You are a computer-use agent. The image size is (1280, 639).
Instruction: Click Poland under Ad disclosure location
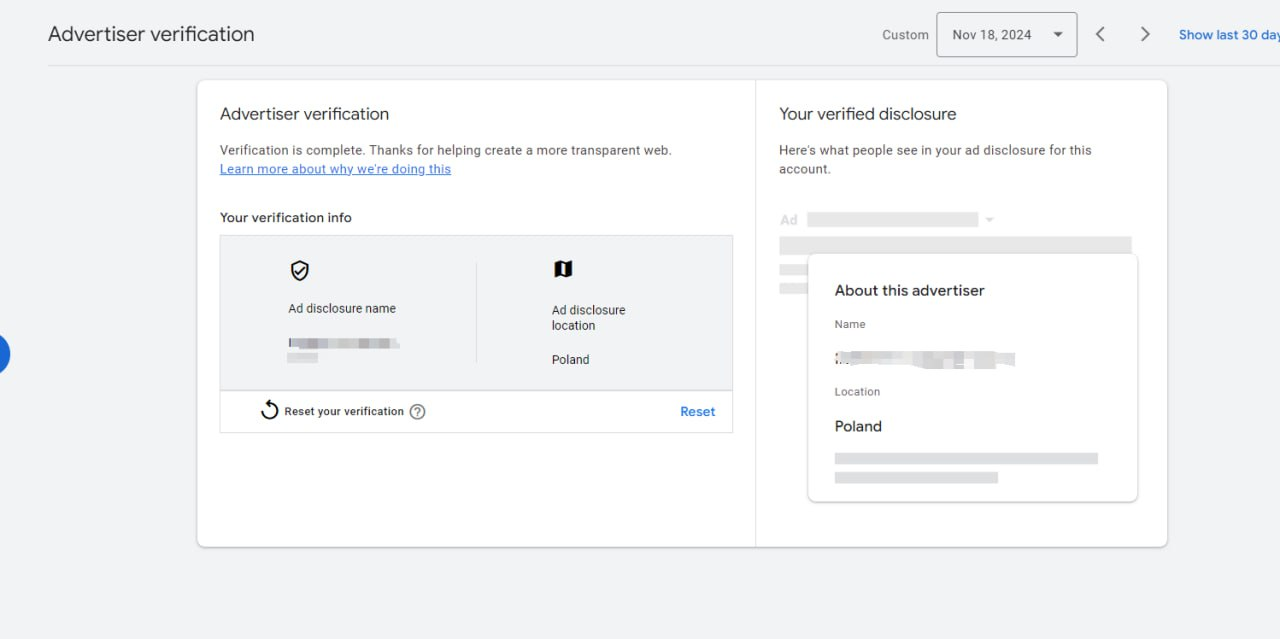570,359
